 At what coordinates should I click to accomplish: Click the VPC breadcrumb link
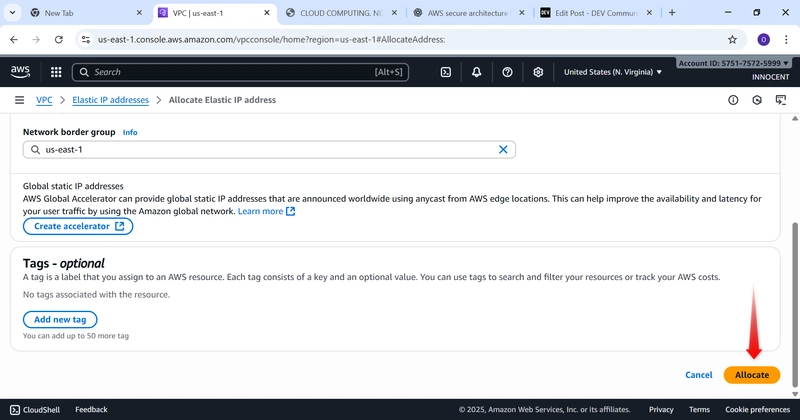[44, 100]
